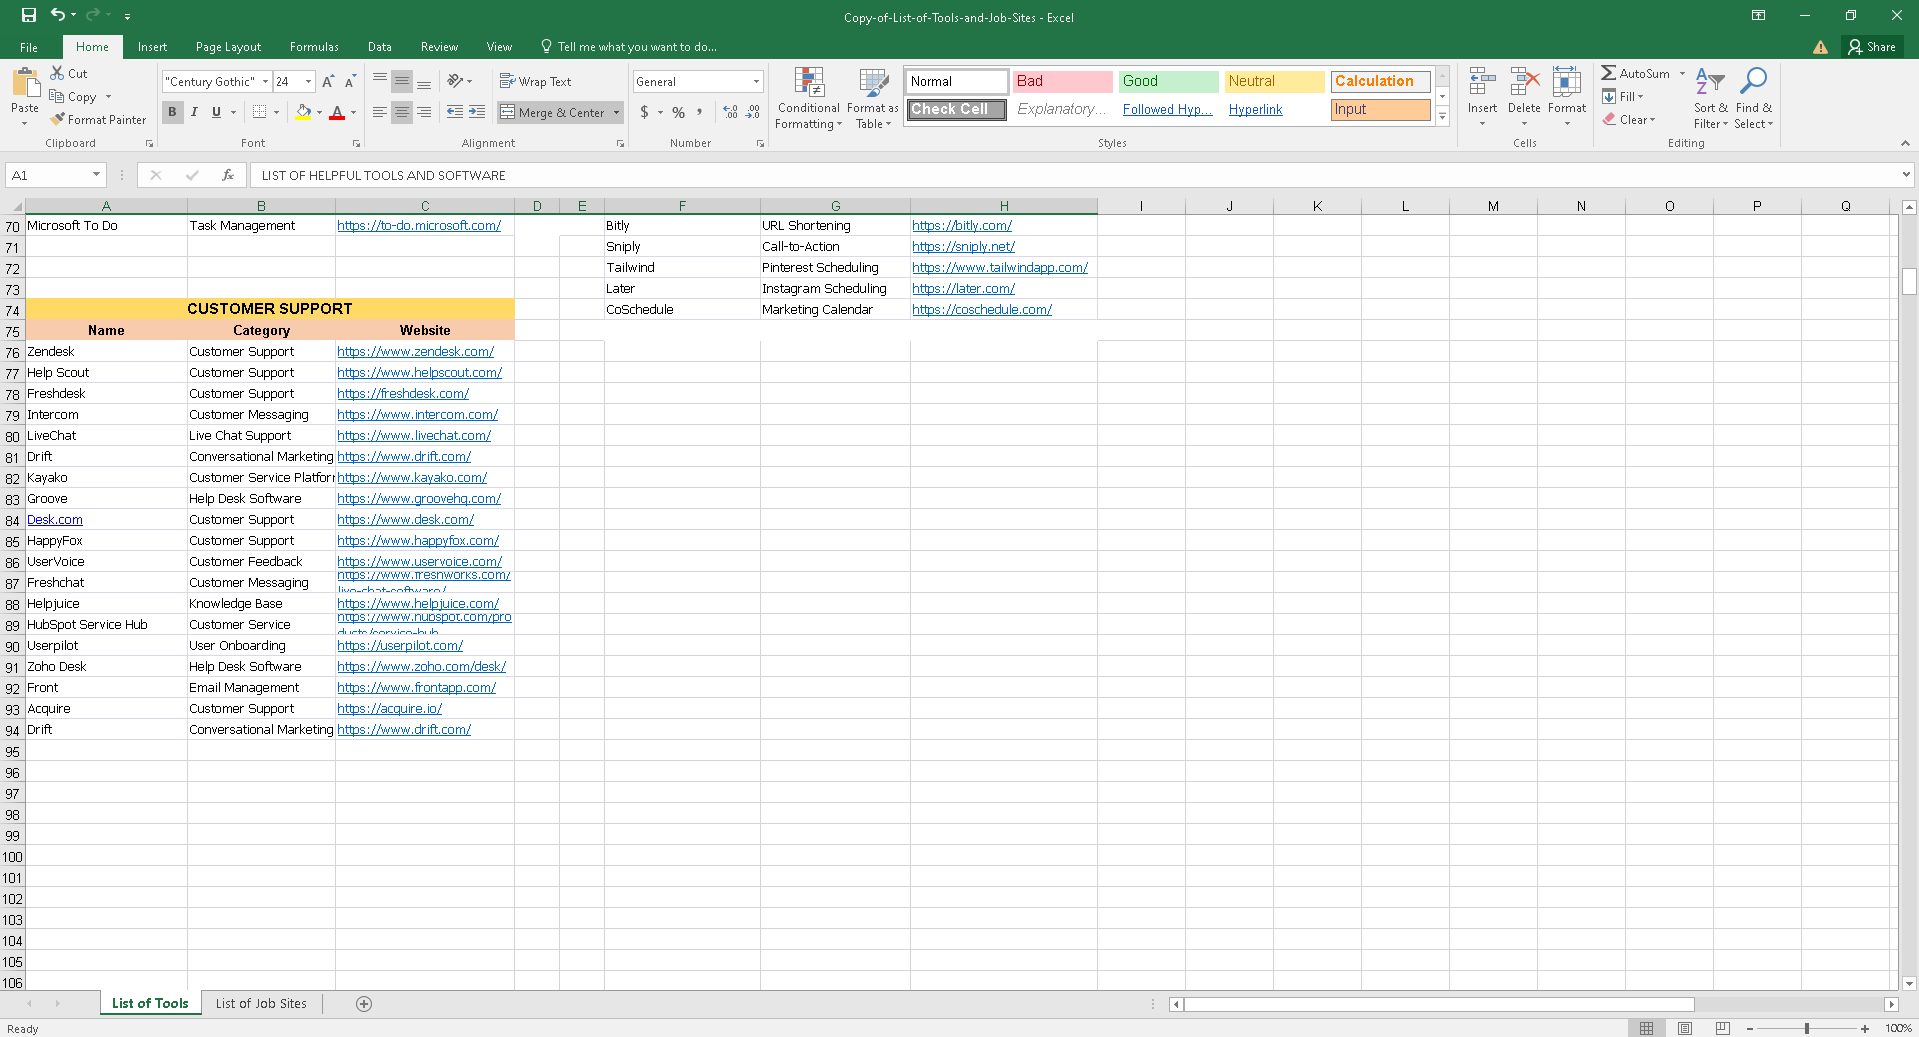The height and width of the screenshot is (1037, 1919).
Task: Expand the cell Styles gallery
Action: 1442,116
